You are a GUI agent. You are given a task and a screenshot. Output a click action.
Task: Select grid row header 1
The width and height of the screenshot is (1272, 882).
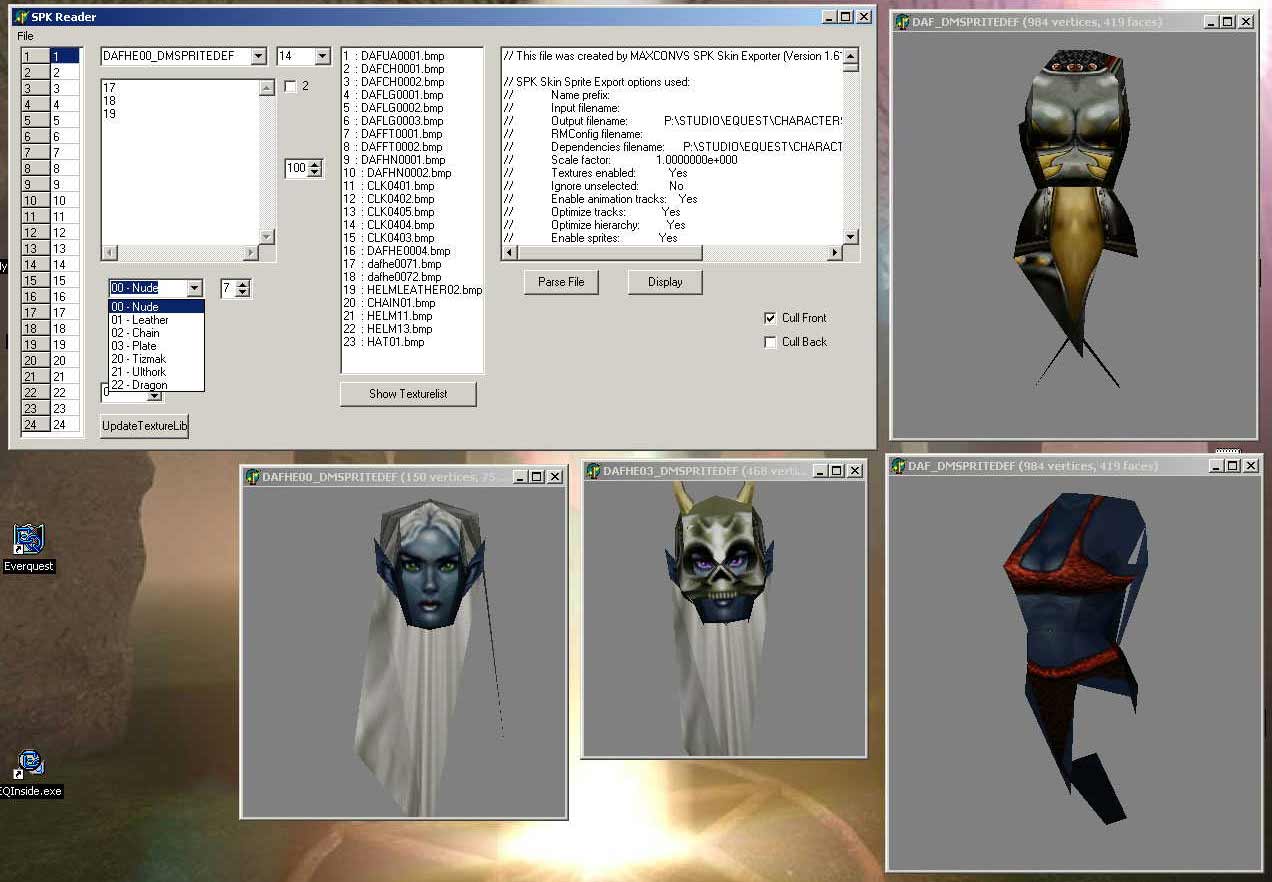pos(35,57)
